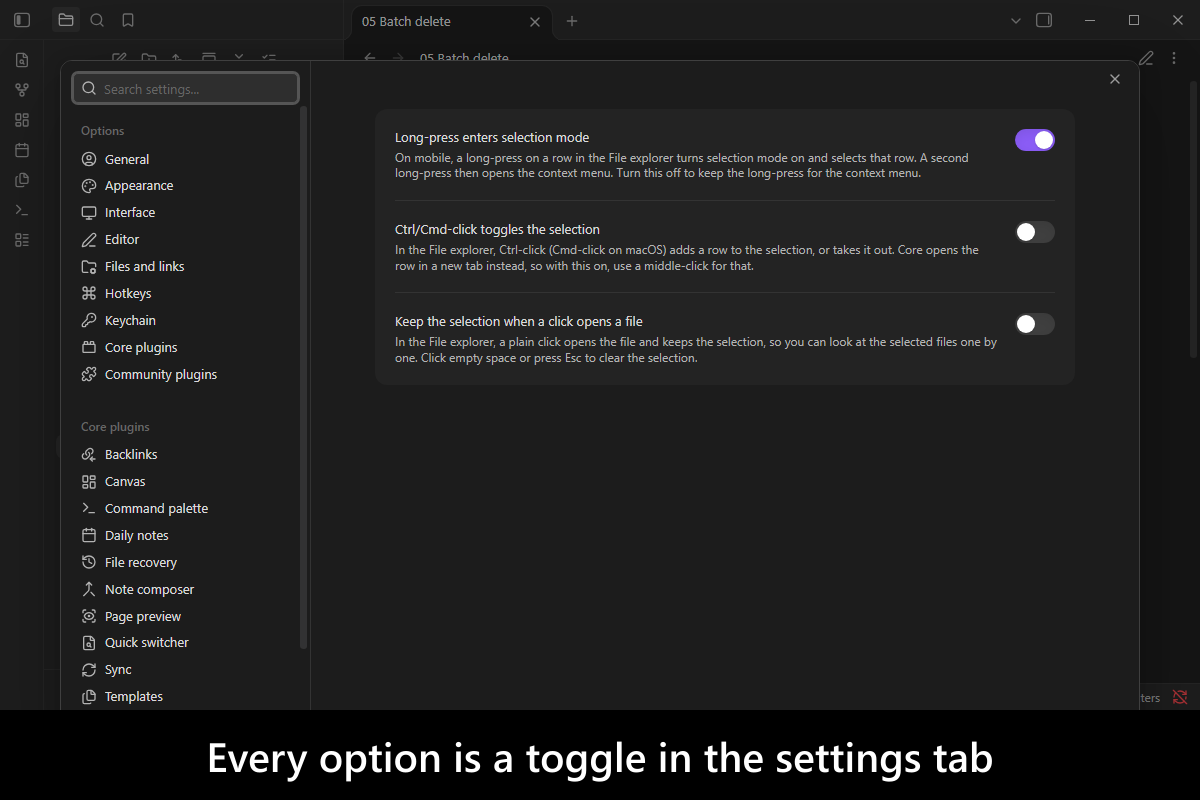Collapse the left sidebar with the toggle icon

22,20
